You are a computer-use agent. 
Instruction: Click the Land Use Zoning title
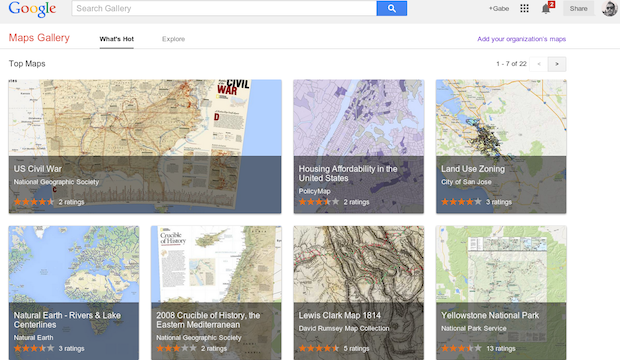(473, 169)
